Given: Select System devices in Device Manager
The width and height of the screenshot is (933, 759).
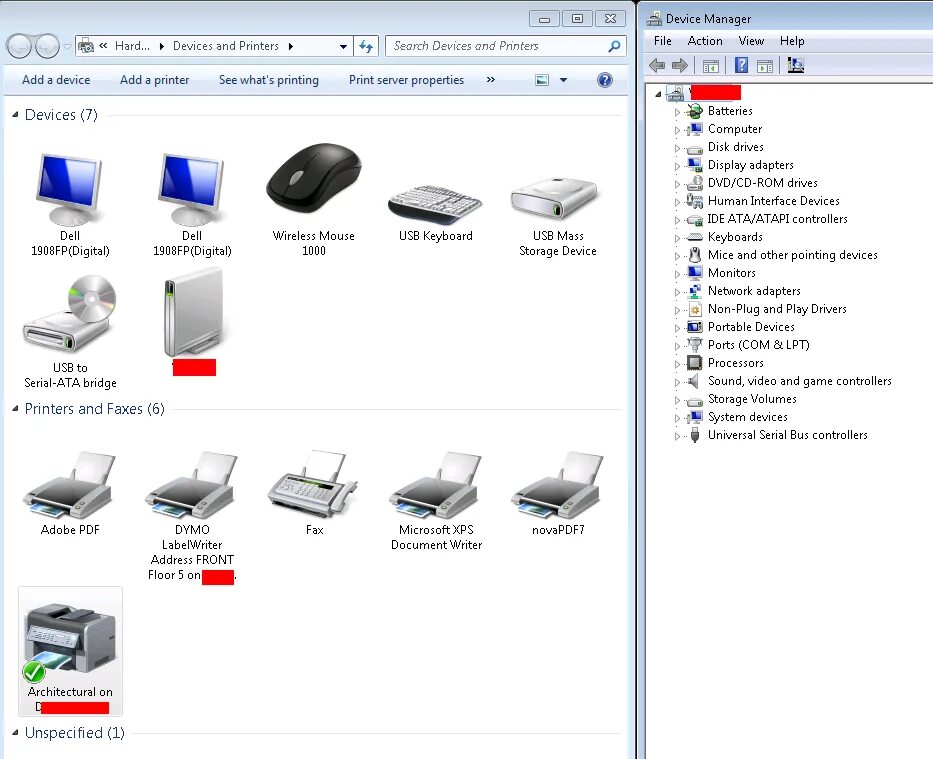Looking at the screenshot, I should (747, 416).
